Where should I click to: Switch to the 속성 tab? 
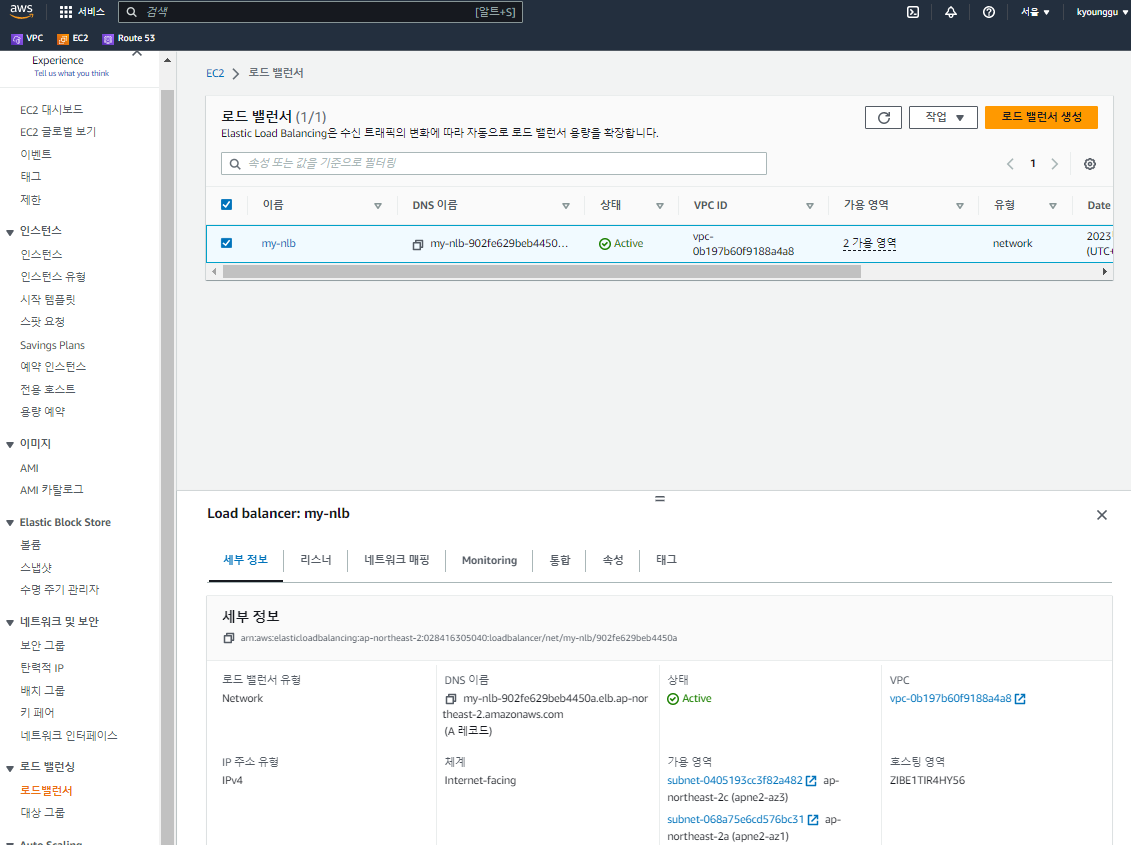point(613,560)
